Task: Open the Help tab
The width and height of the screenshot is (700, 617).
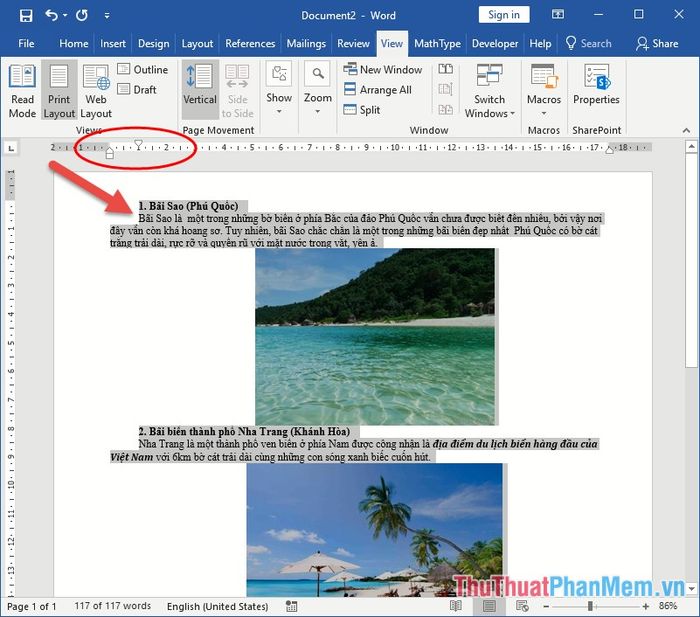Action: pos(540,43)
